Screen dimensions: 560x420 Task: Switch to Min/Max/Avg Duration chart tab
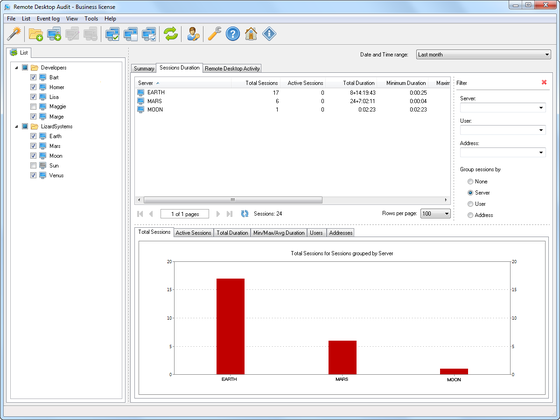[279, 233]
